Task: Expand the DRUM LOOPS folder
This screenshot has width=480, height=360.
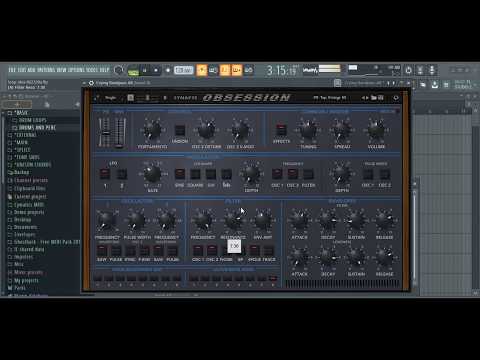Action: point(32,120)
